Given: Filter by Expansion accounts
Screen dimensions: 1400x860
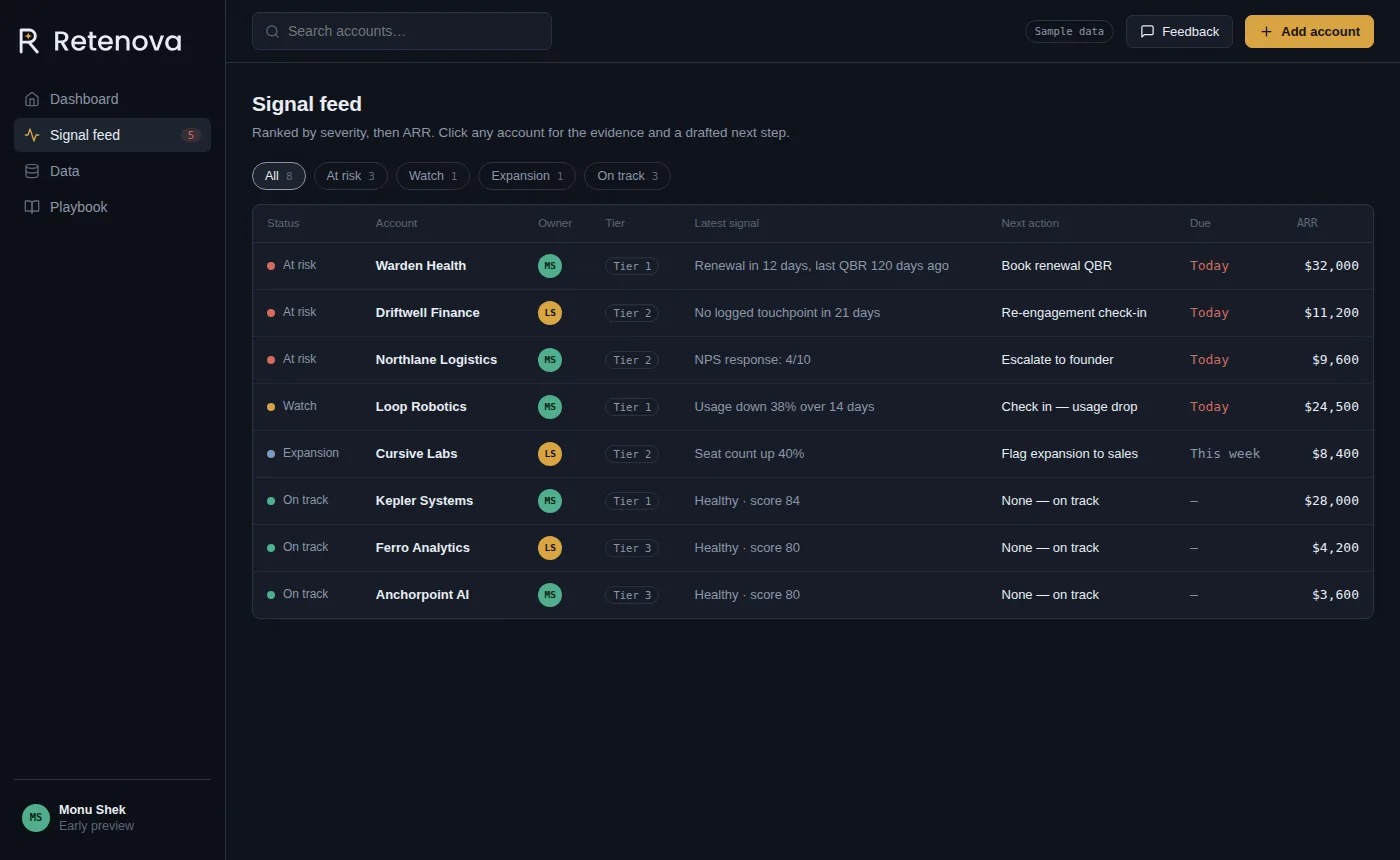Looking at the screenshot, I should (527, 176).
